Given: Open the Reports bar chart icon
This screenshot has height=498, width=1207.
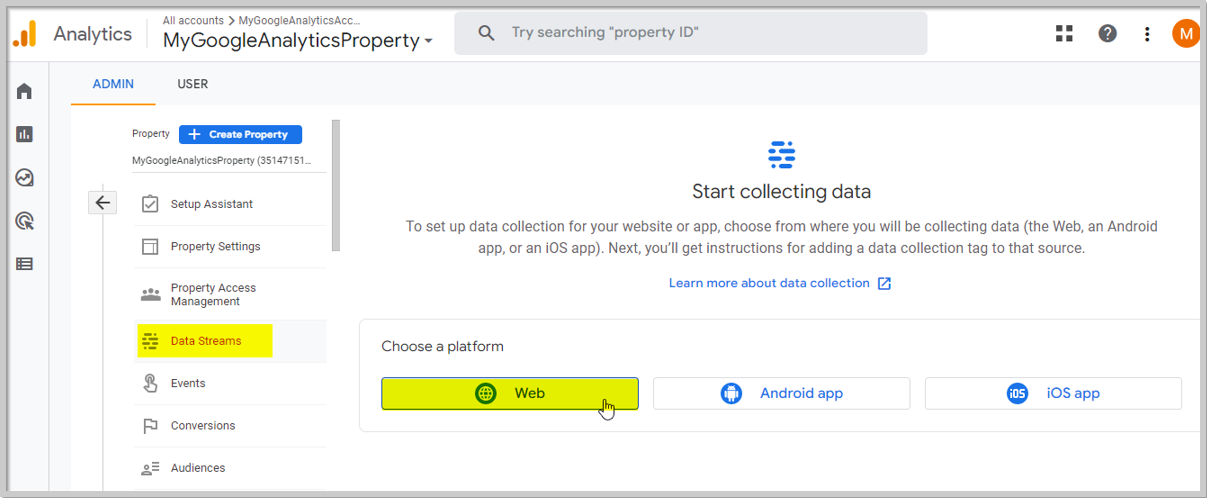Looking at the screenshot, I should tap(25, 134).
